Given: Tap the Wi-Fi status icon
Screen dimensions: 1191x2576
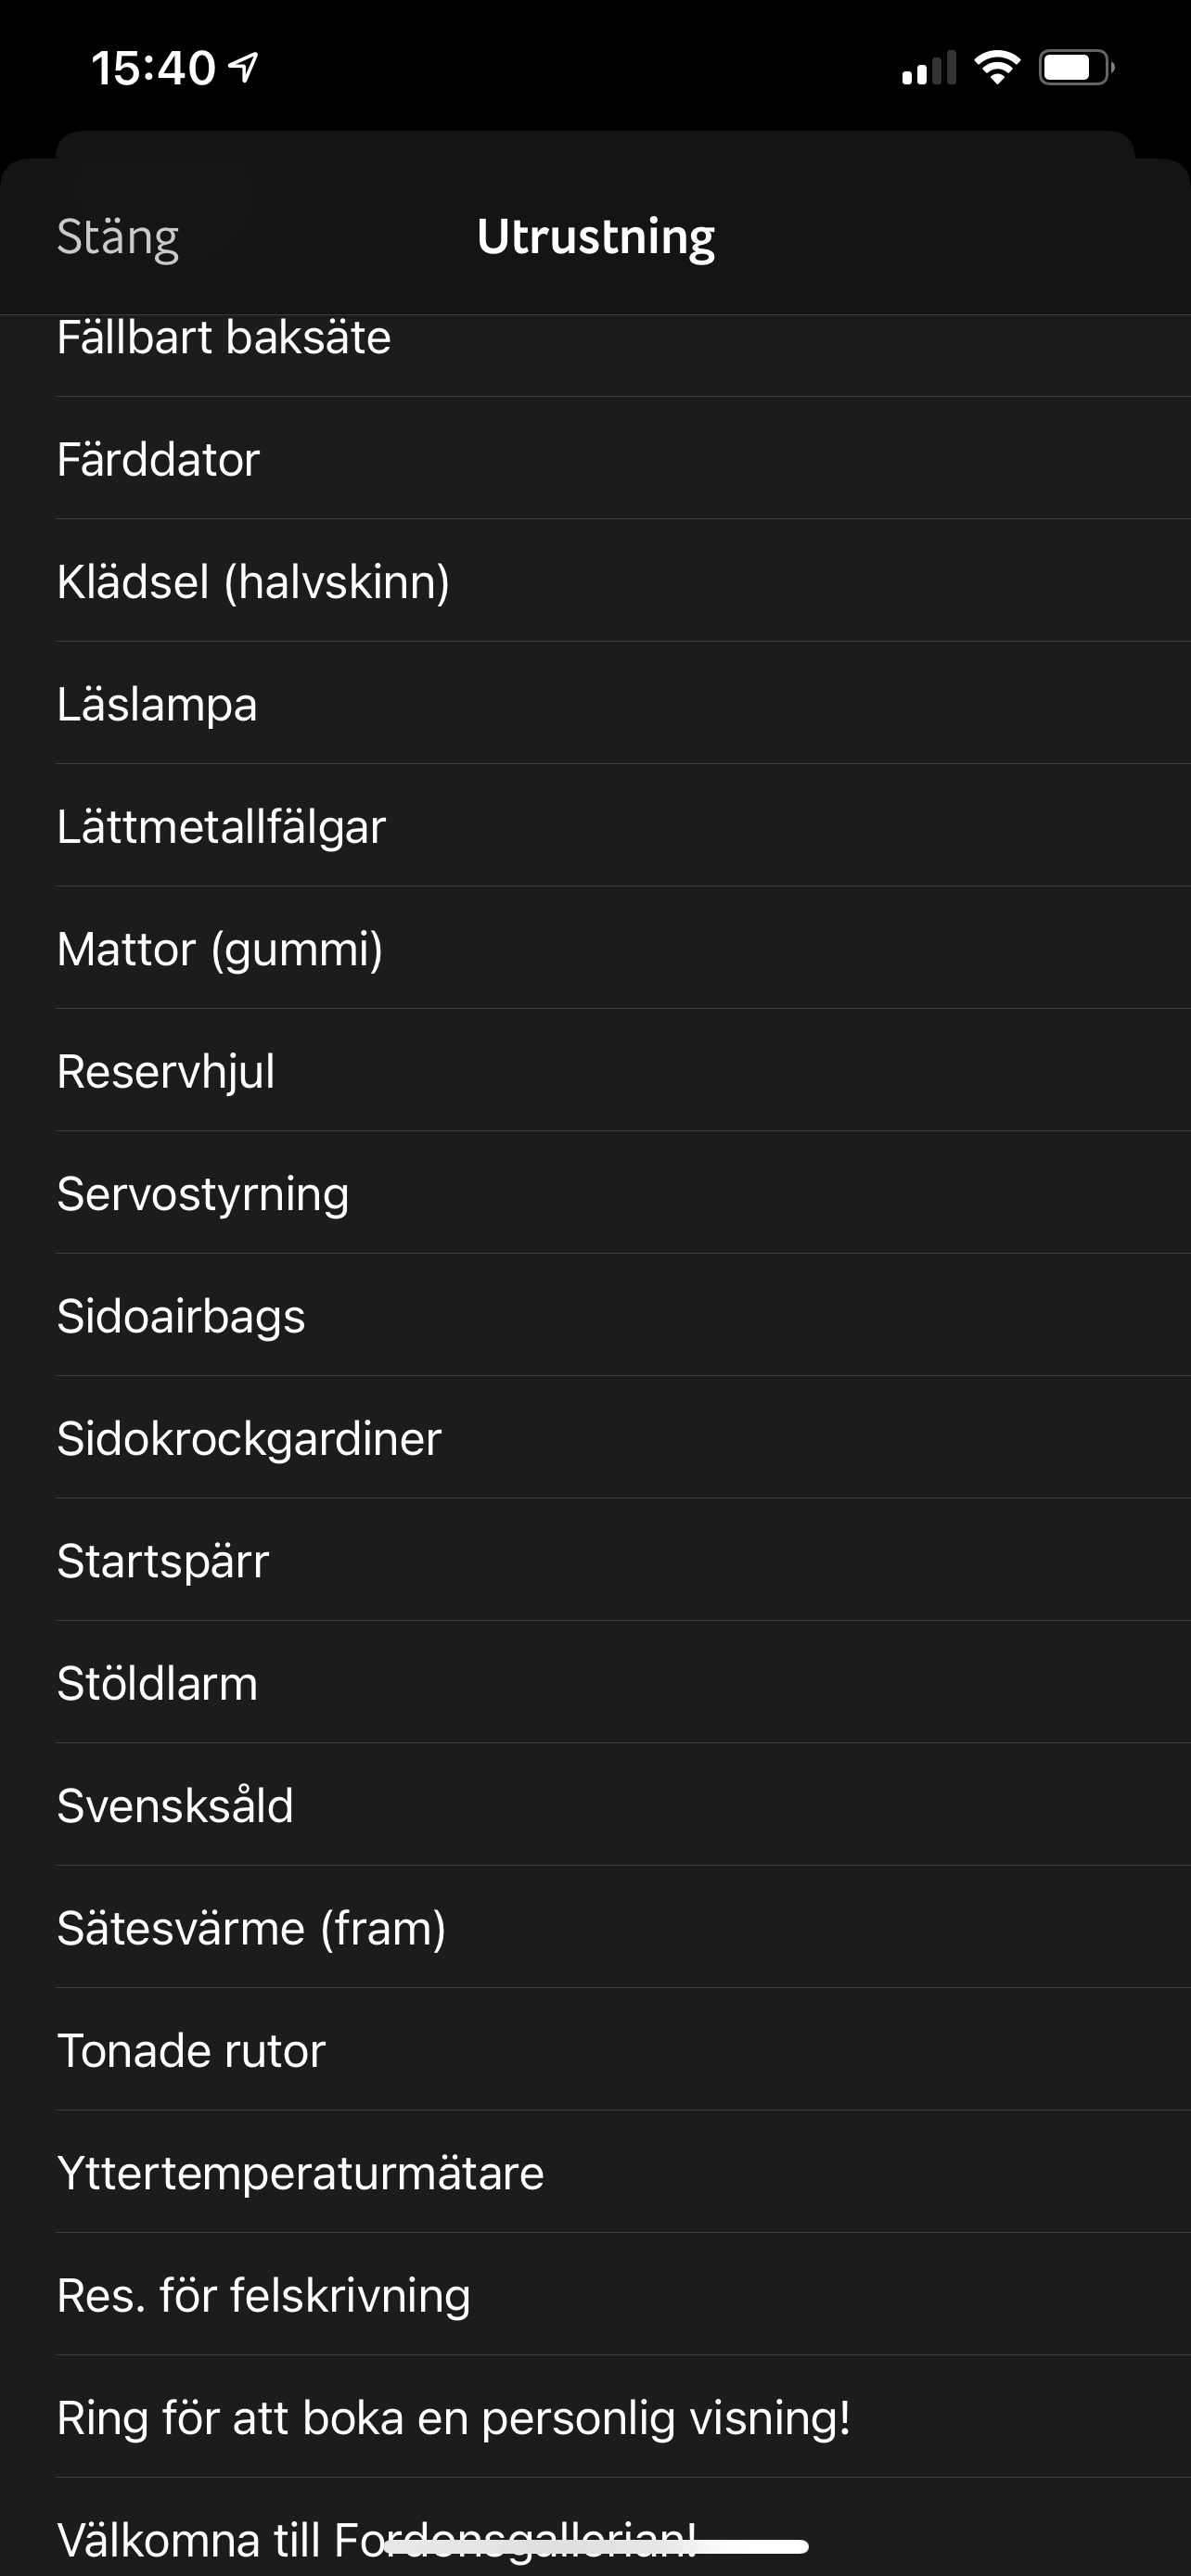Looking at the screenshot, I should pyautogui.click(x=996, y=68).
